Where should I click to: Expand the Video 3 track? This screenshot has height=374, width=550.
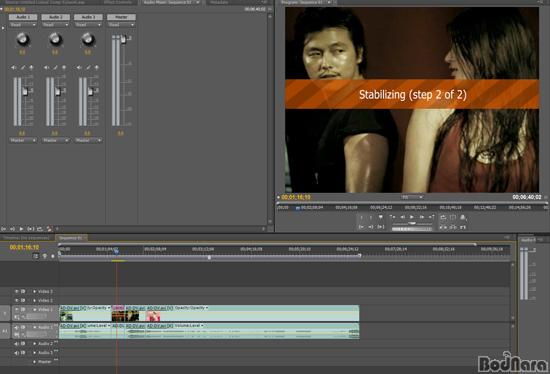pos(34,291)
